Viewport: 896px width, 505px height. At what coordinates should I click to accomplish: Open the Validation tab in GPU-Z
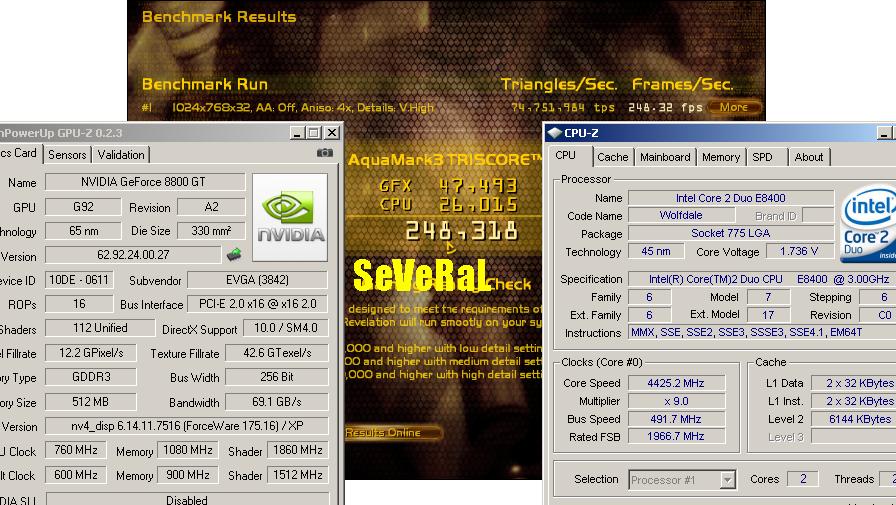(x=121, y=155)
